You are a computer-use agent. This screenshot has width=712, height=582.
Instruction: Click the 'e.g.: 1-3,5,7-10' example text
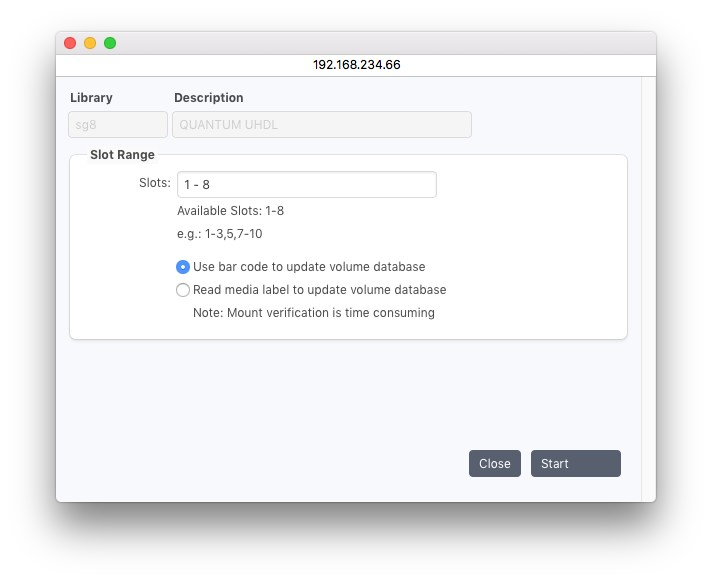click(219, 234)
